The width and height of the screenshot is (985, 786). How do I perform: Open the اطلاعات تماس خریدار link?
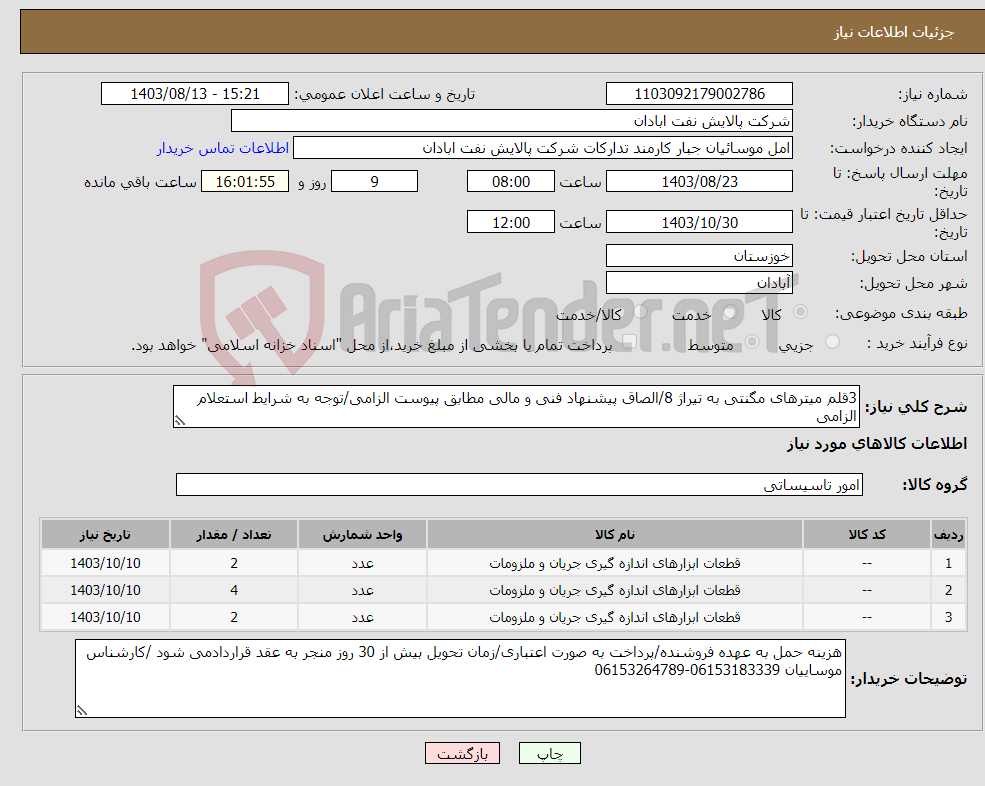222,148
